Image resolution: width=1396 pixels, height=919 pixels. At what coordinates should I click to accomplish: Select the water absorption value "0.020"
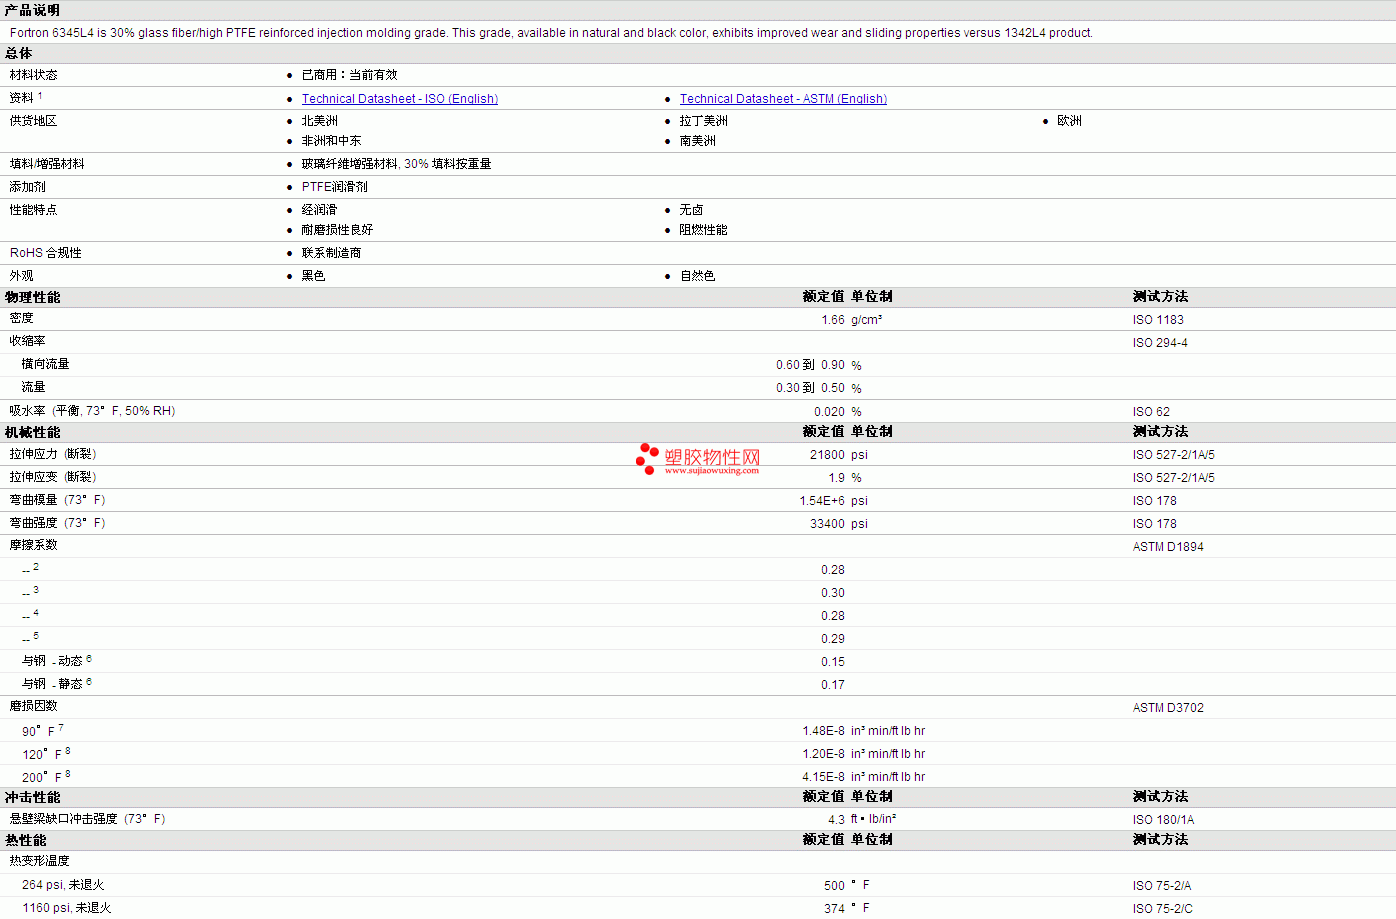(x=829, y=412)
